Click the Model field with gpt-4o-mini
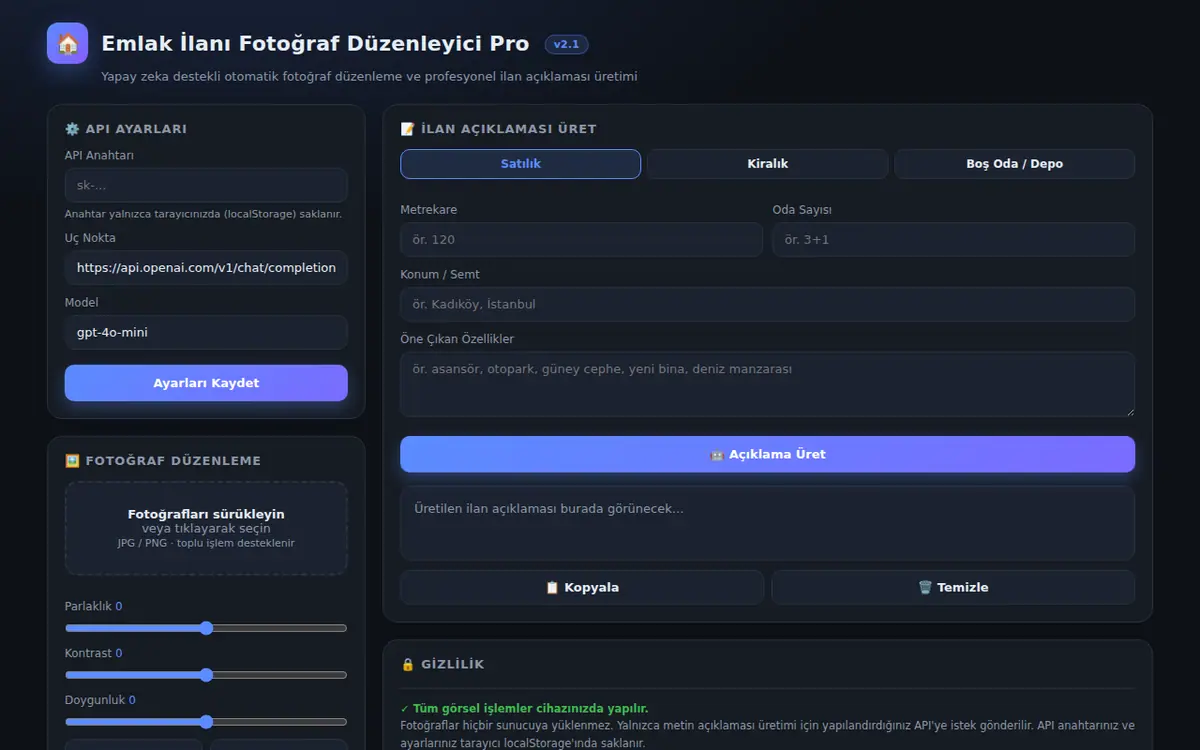 (206, 332)
